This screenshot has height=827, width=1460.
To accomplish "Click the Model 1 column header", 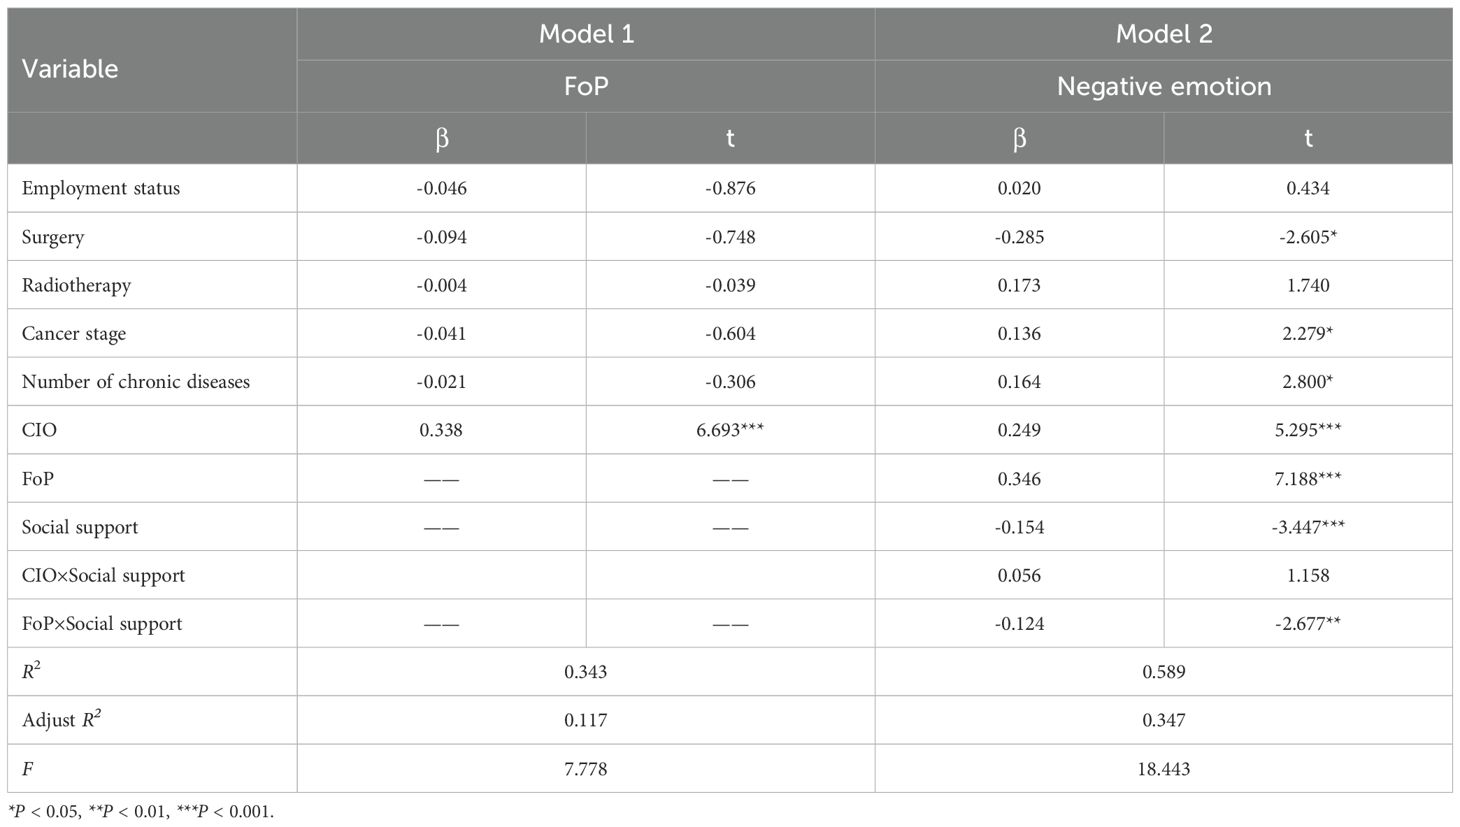I will click(x=586, y=34).
